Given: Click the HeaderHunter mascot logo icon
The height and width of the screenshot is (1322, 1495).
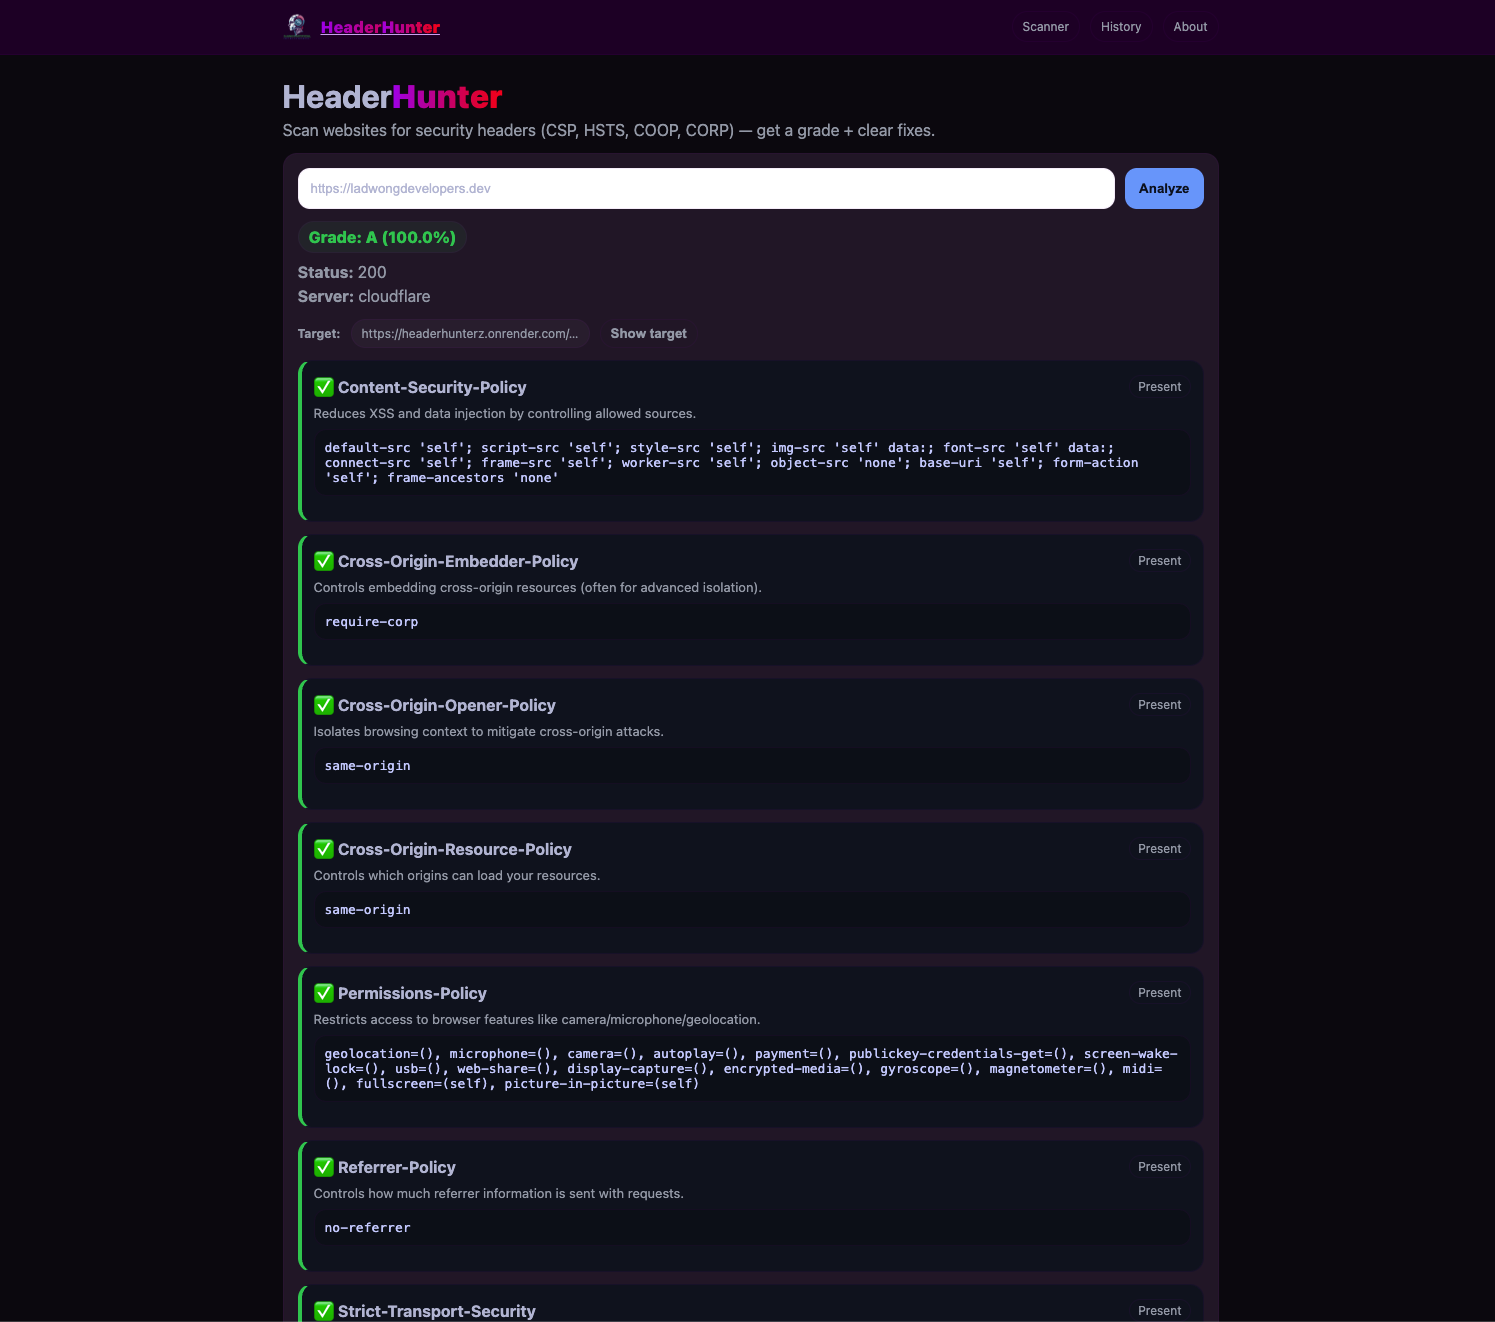Looking at the screenshot, I should [x=297, y=26].
